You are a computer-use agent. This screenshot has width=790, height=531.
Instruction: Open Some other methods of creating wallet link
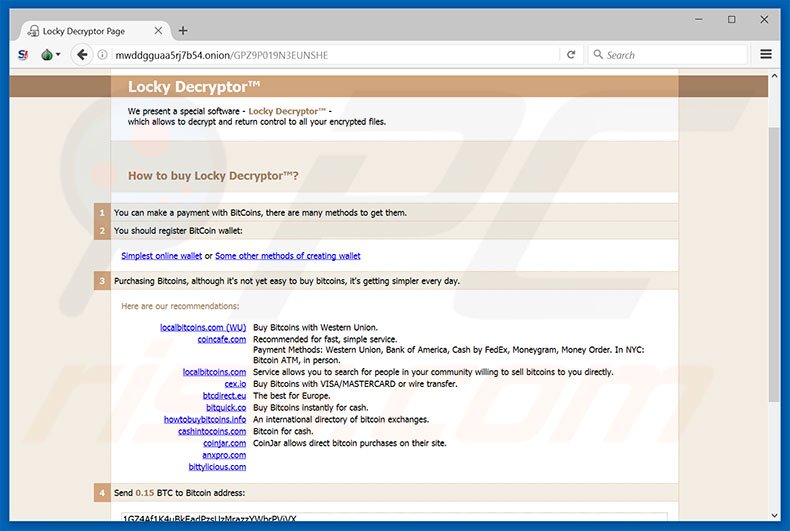288,256
